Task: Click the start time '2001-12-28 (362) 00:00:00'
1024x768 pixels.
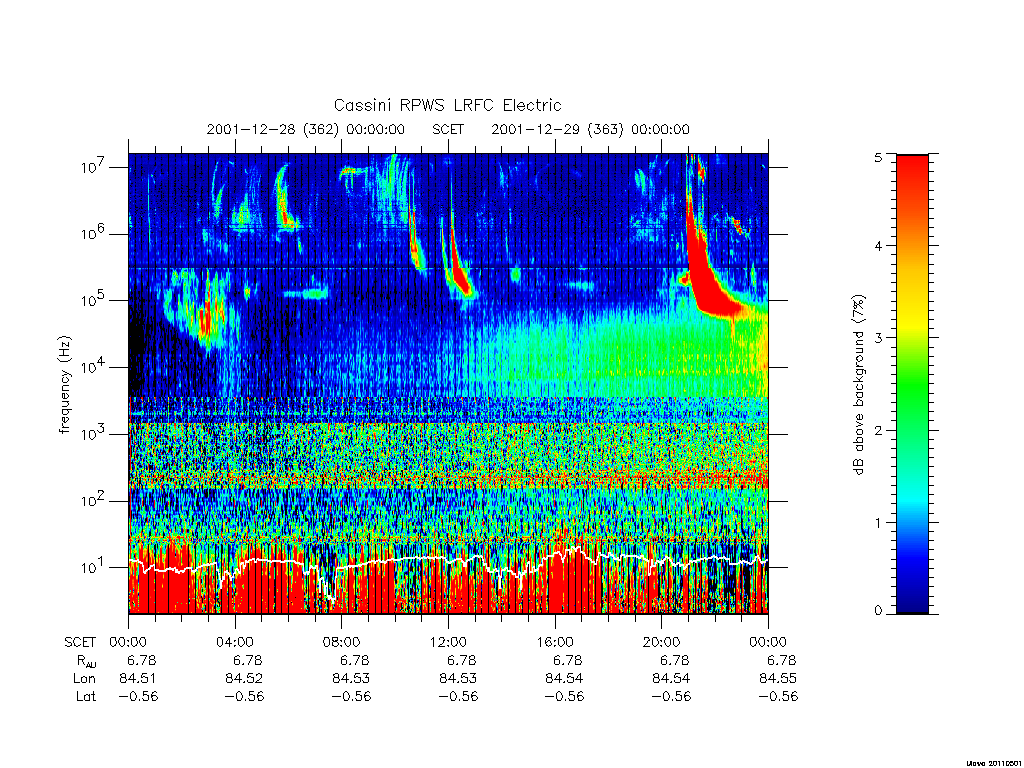Action: [x=306, y=129]
